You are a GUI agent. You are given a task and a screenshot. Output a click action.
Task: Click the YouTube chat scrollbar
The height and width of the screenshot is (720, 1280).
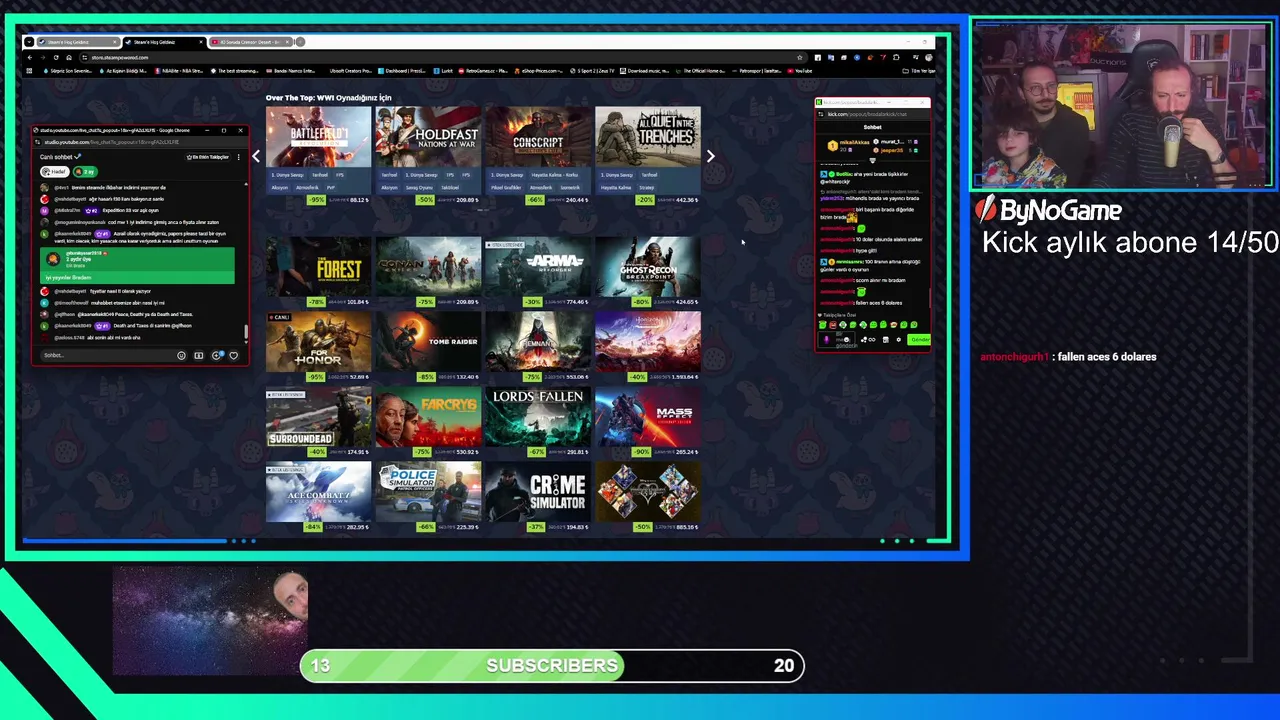(x=245, y=332)
